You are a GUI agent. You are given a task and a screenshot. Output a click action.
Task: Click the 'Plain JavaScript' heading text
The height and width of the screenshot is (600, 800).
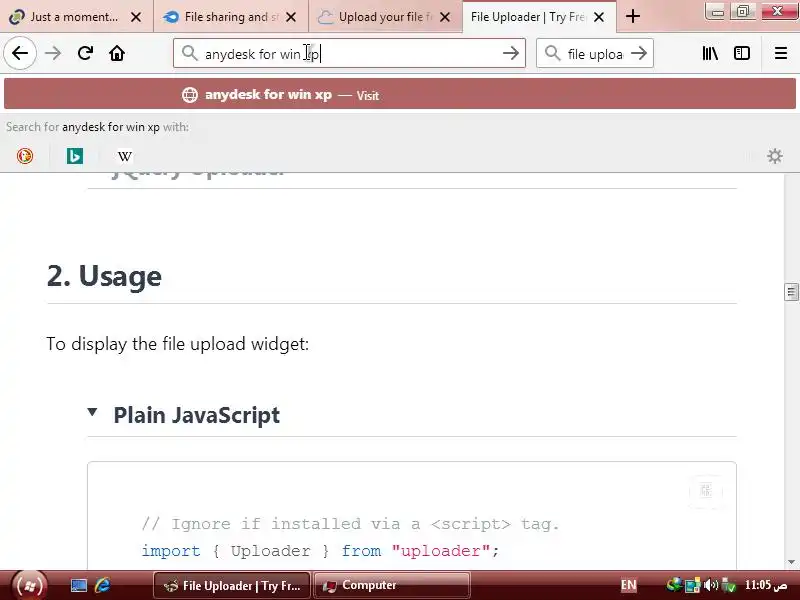pos(196,415)
